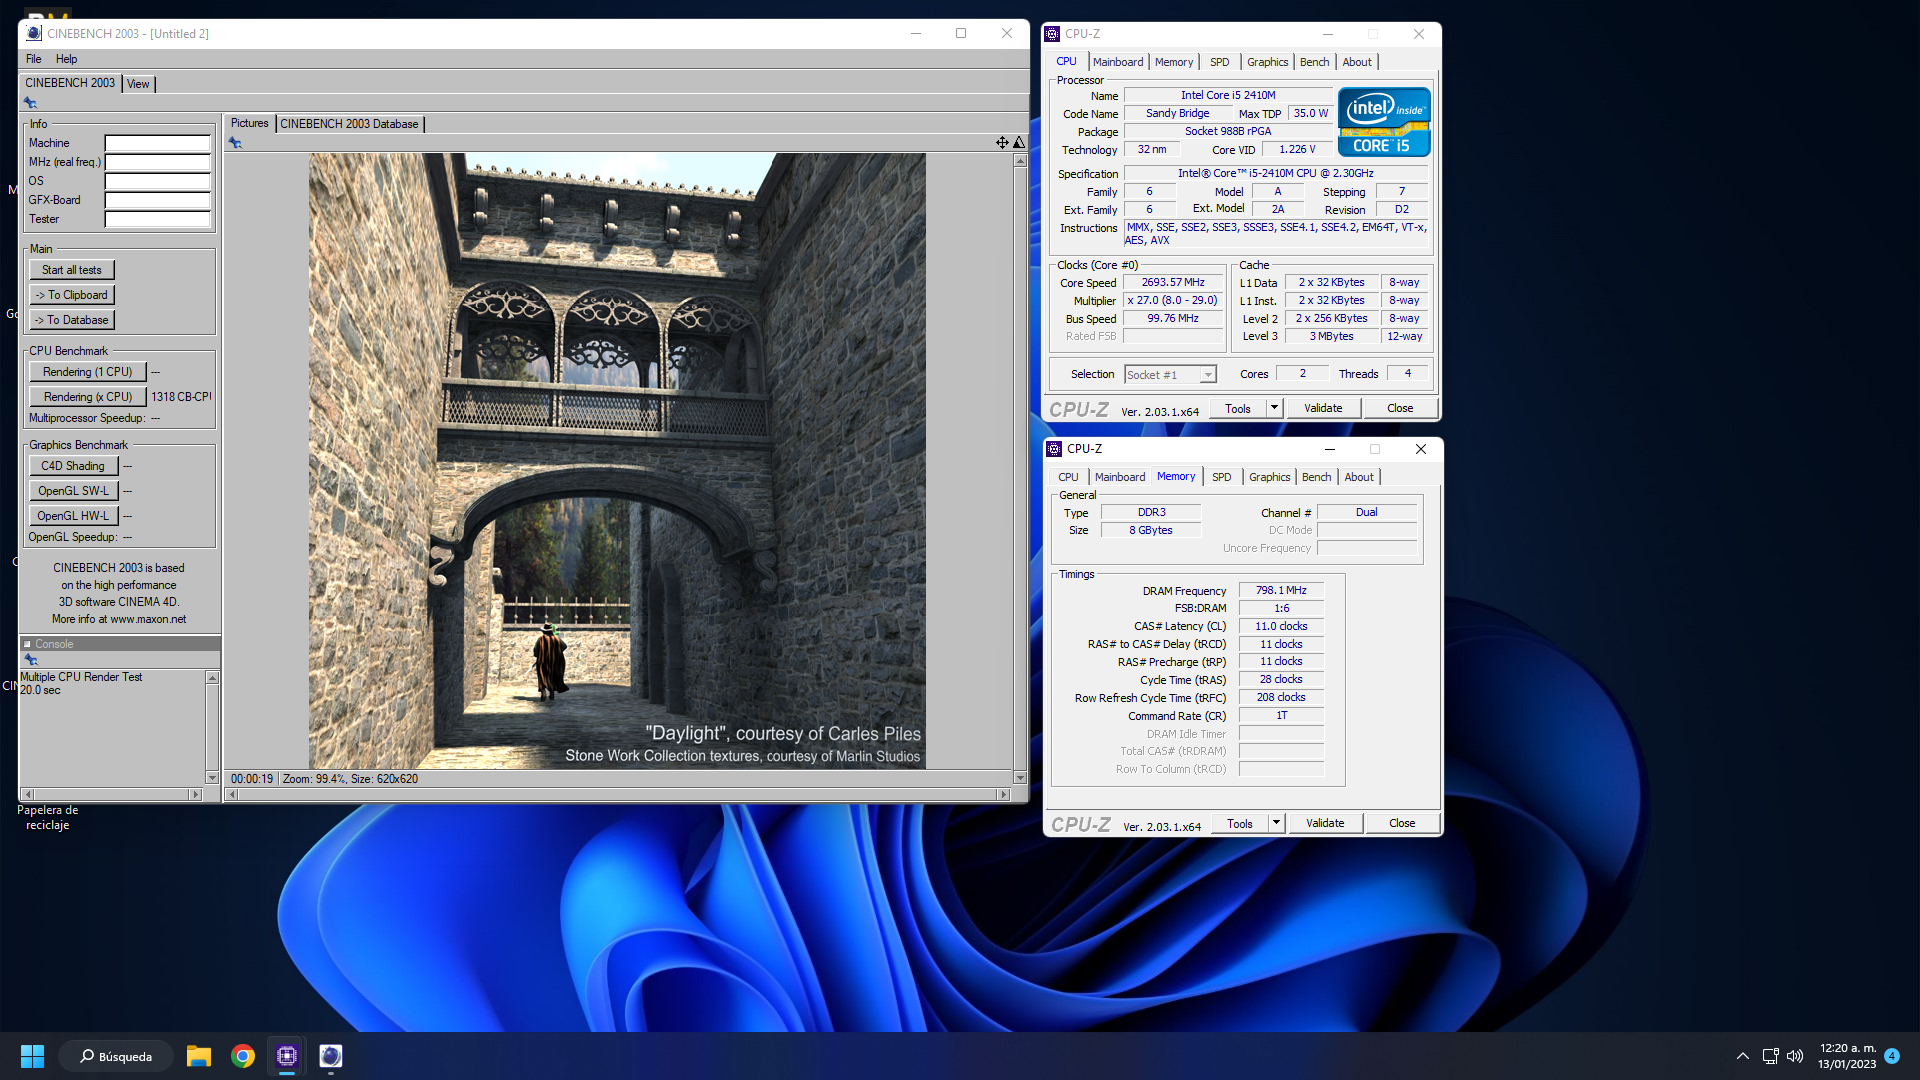This screenshot has height=1080, width=1920.
Task: Switch to Cinebench via taskbar icon
Action: (331, 1056)
